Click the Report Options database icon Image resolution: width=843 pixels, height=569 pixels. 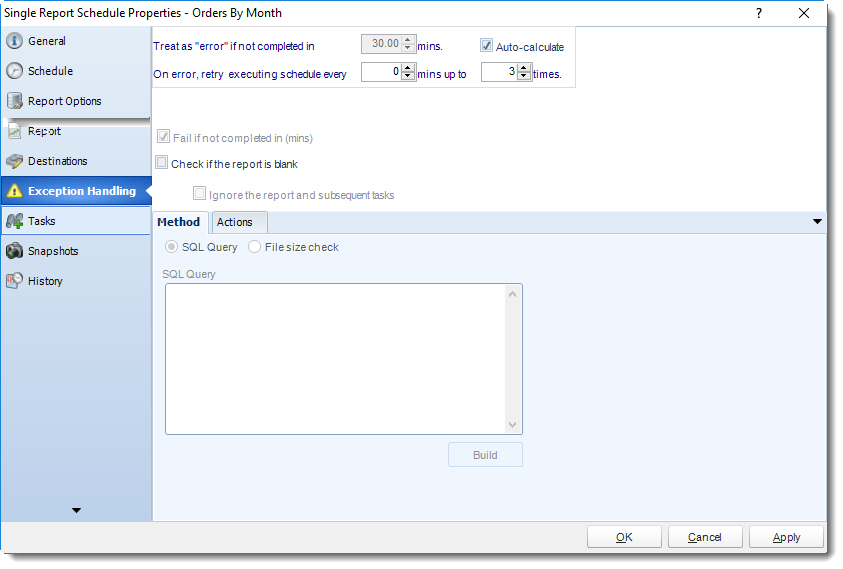click(x=14, y=101)
